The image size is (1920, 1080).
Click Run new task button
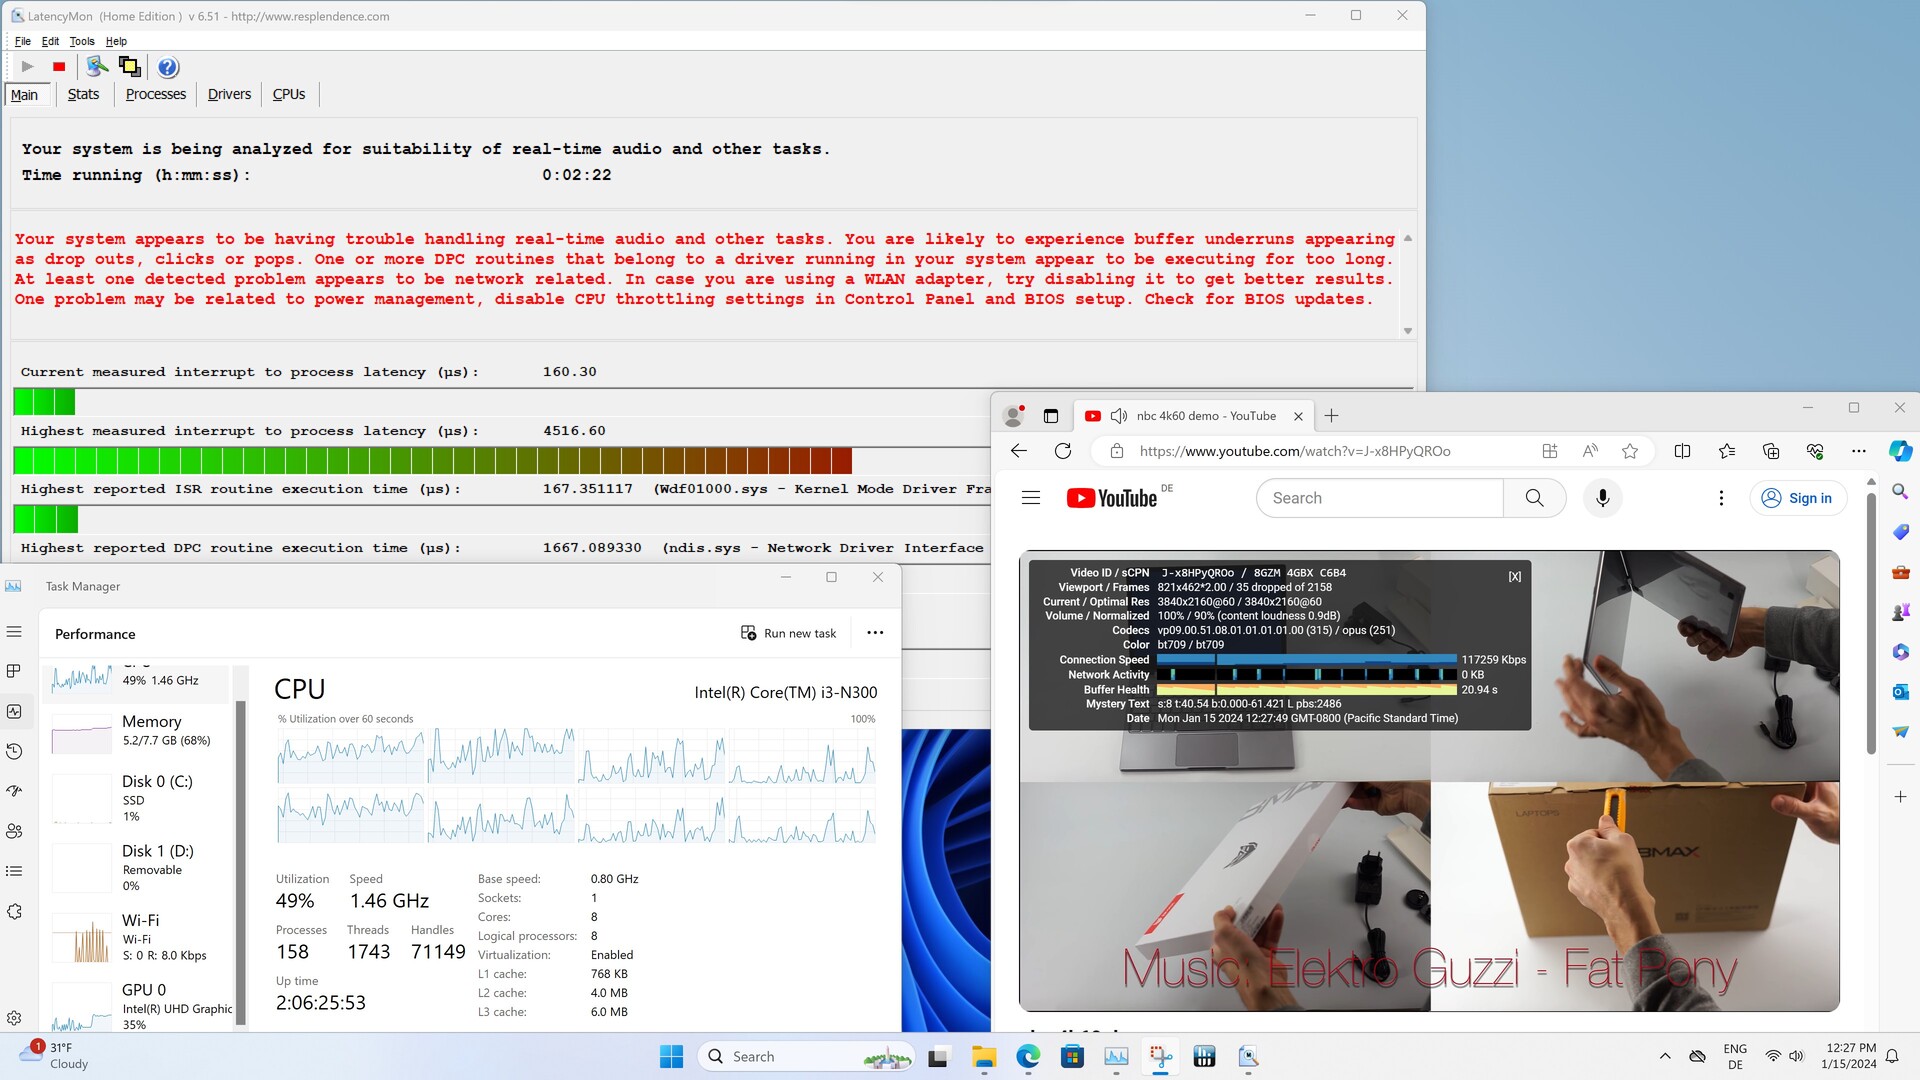click(x=788, y=633)
